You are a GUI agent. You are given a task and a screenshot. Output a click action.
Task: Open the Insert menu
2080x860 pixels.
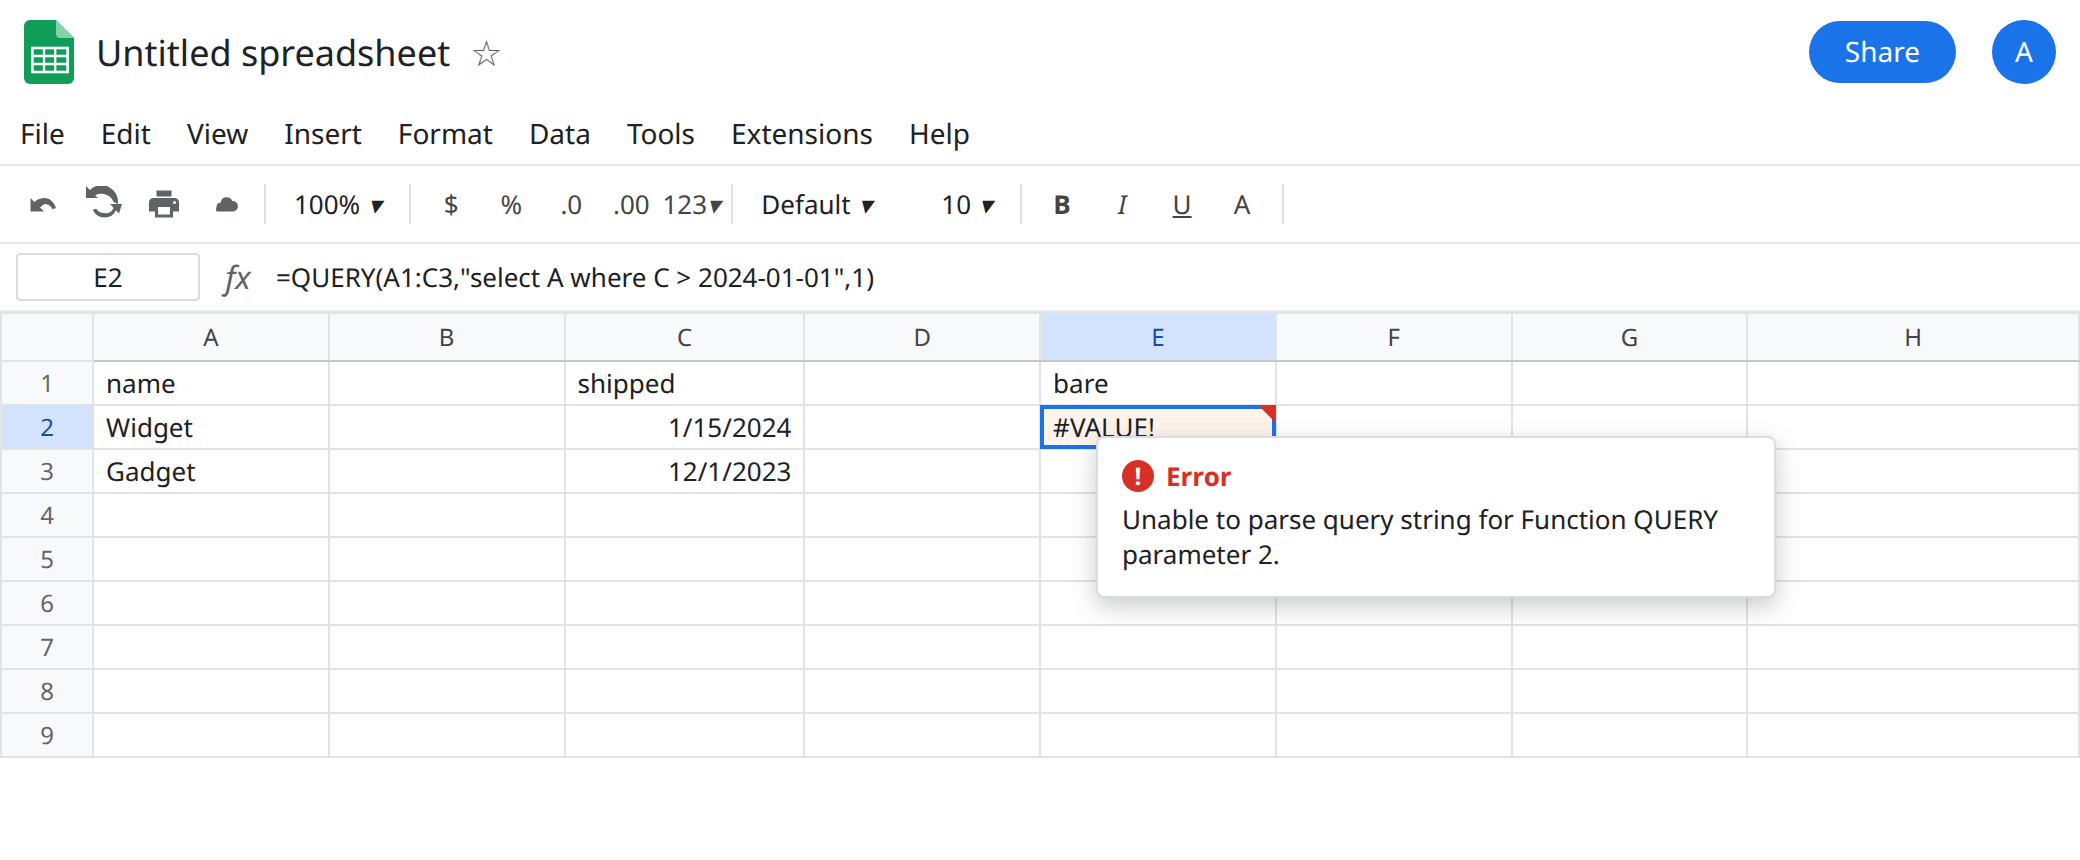coord(322,134)
